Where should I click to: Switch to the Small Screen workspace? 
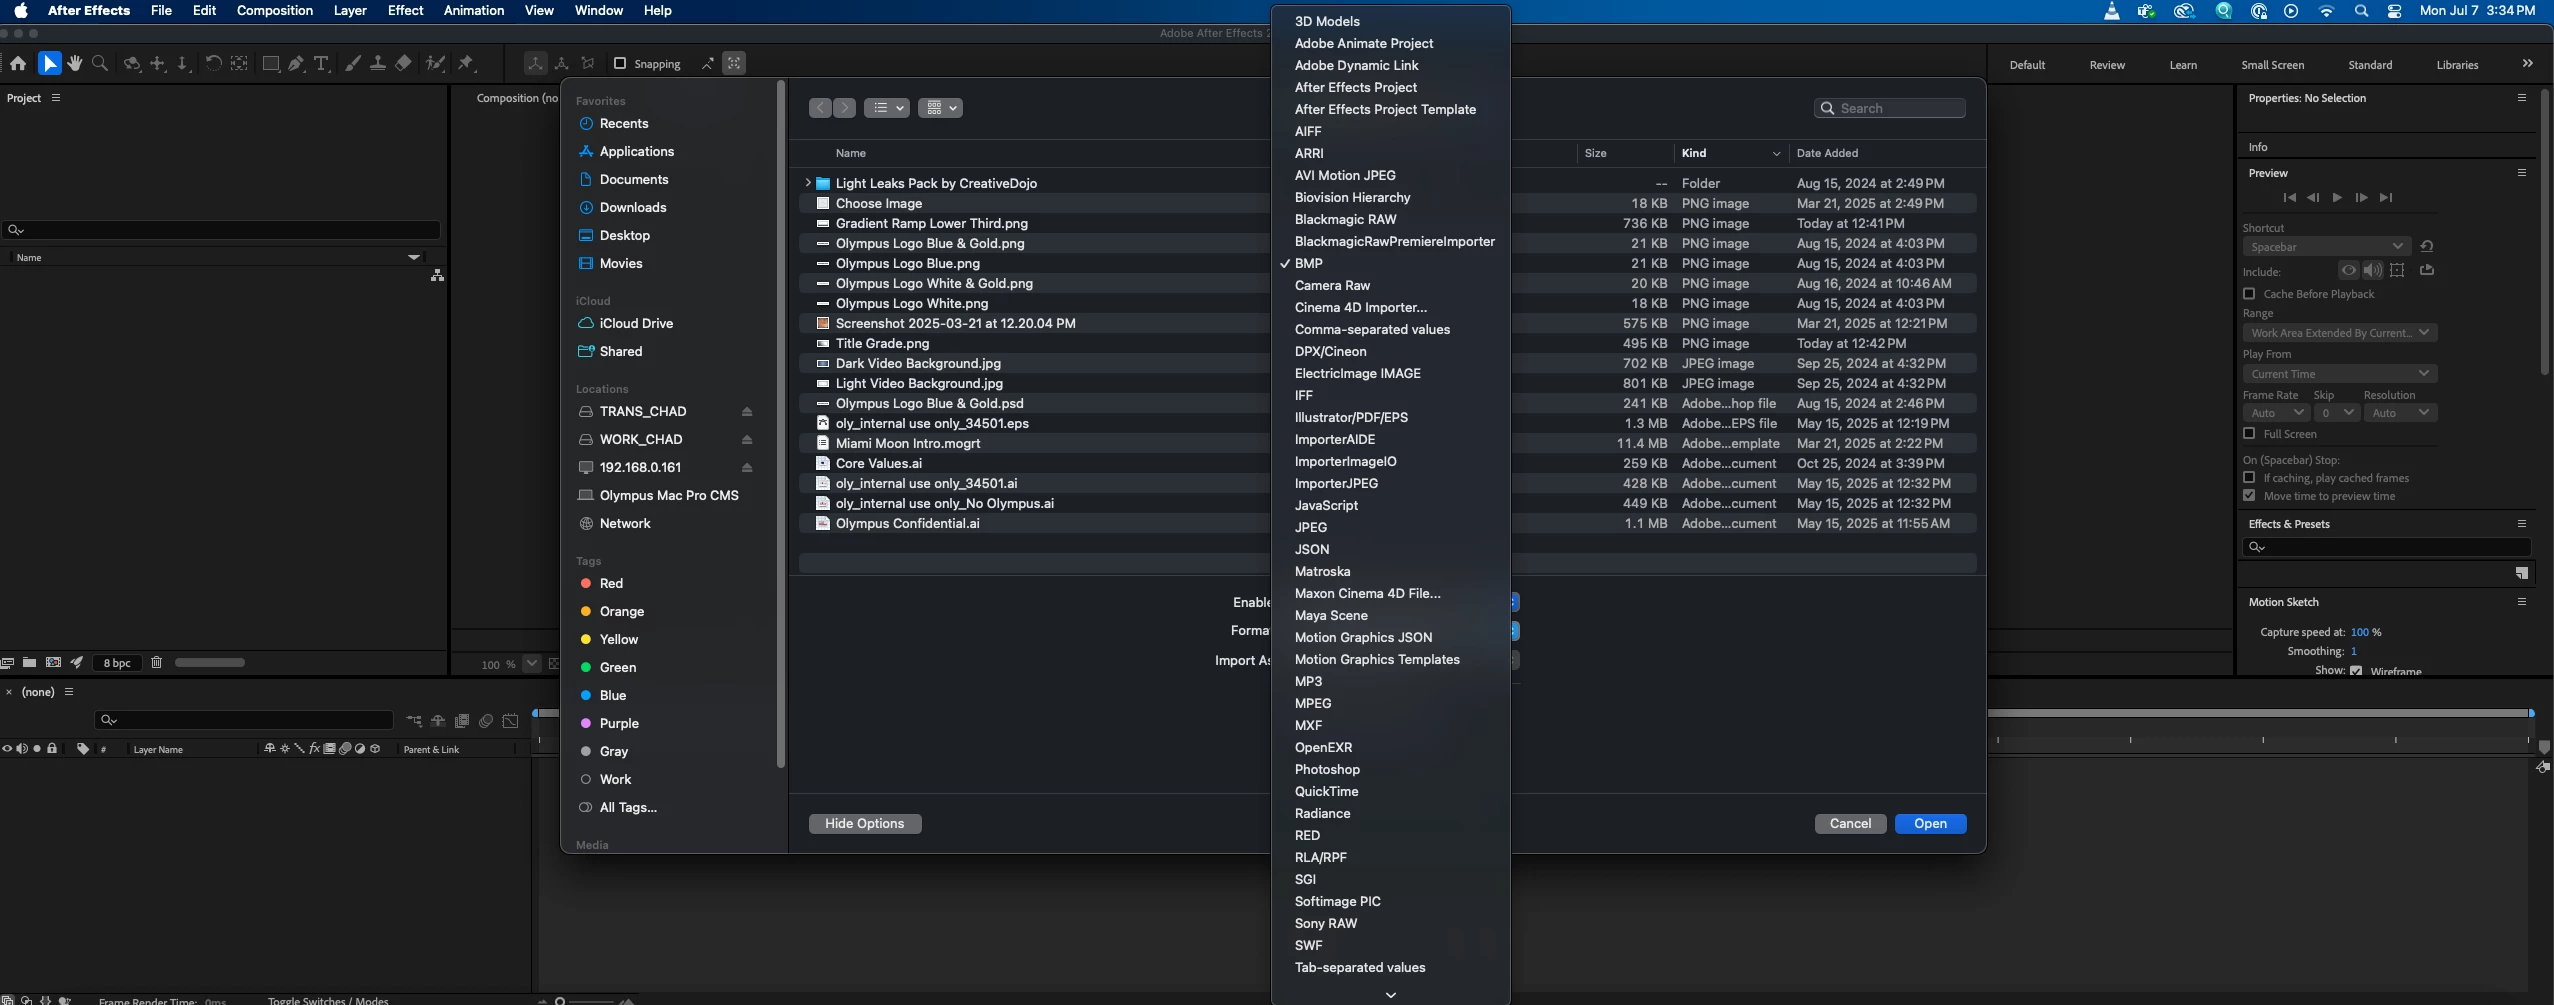(2272, 65)
